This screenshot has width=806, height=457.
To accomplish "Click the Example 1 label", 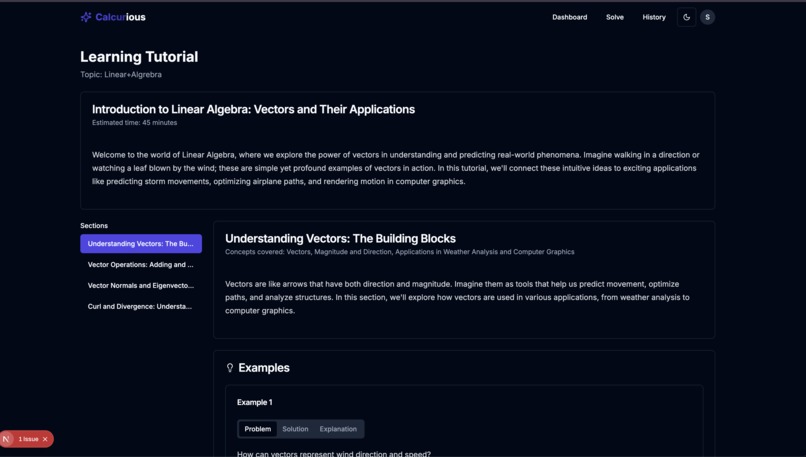I will pos(254,403).
